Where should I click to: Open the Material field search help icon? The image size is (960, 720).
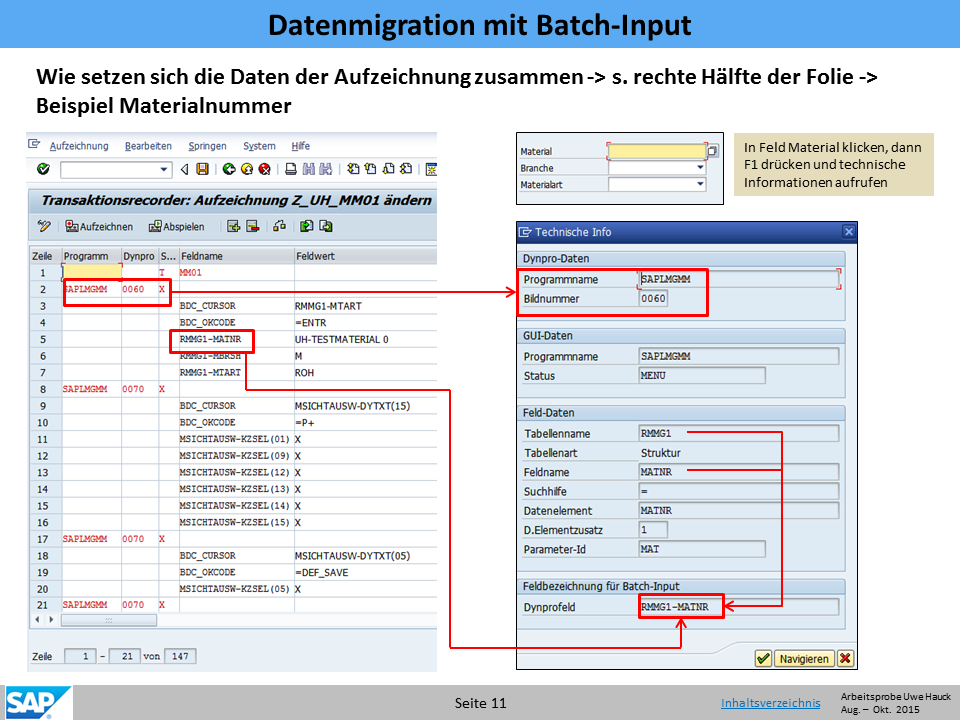coord(712,151)
